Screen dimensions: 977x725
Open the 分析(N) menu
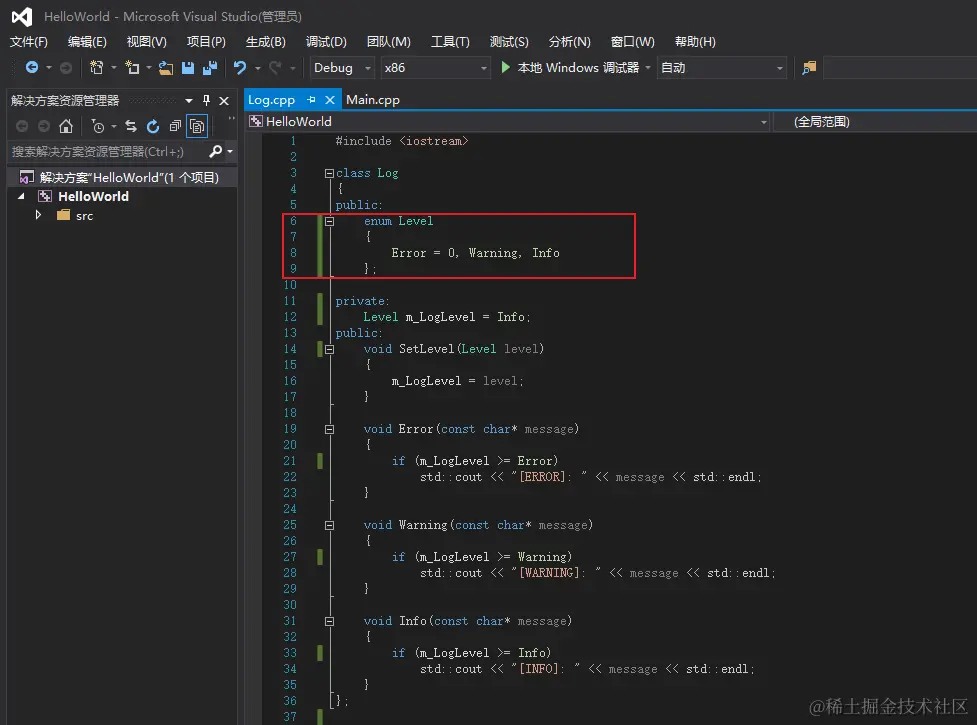coord(570,42)
